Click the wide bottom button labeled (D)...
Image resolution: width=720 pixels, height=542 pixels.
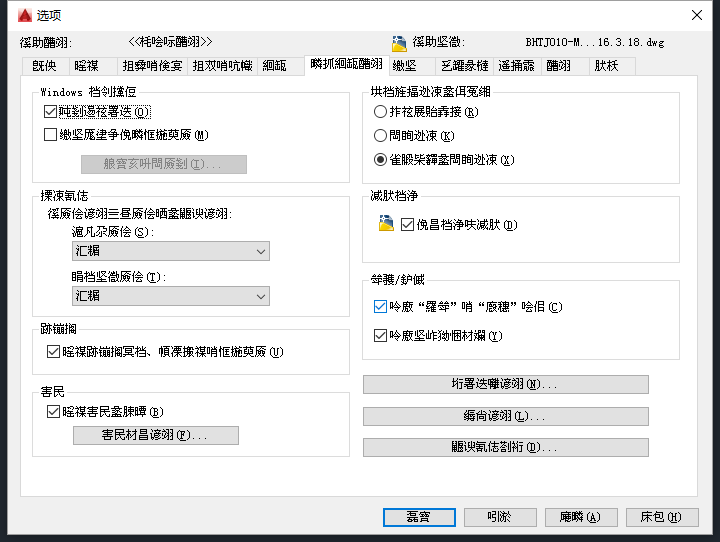pyautogui.click(x=506, y=447)
